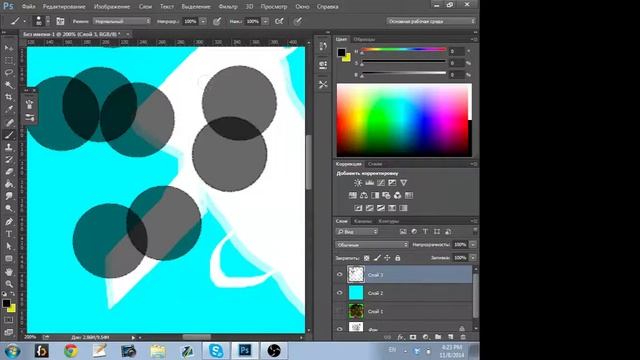The image size is (640, 360).
Task: Open the brush blend mode dropdown
Action: click(x=122, y=21)
